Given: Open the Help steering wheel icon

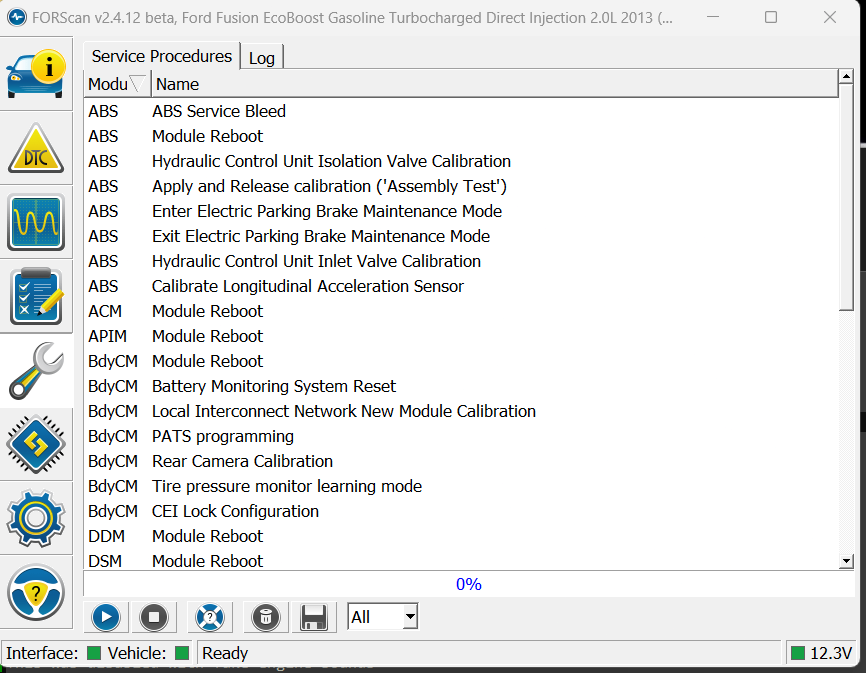Looking at the screenshot, I should (36, 592).
